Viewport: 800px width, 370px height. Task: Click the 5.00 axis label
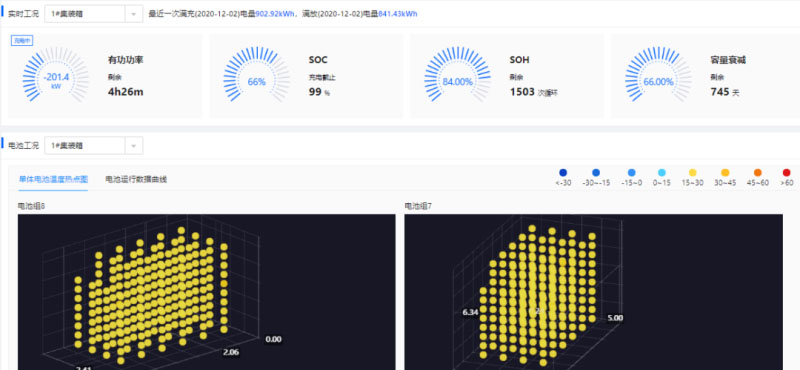click(x=615, y=318)
